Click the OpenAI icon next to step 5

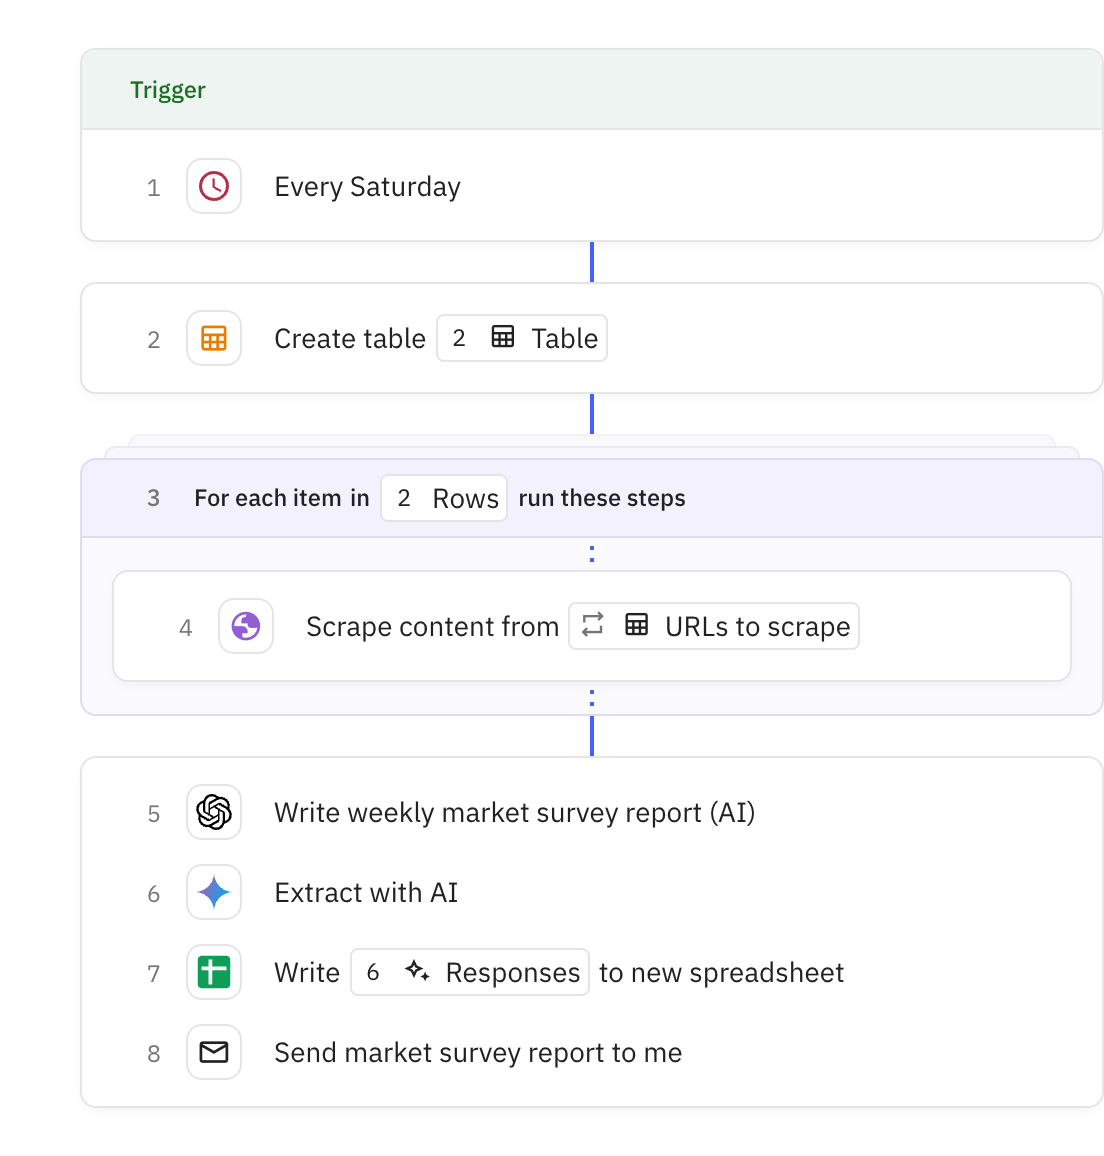click(213, 812)
